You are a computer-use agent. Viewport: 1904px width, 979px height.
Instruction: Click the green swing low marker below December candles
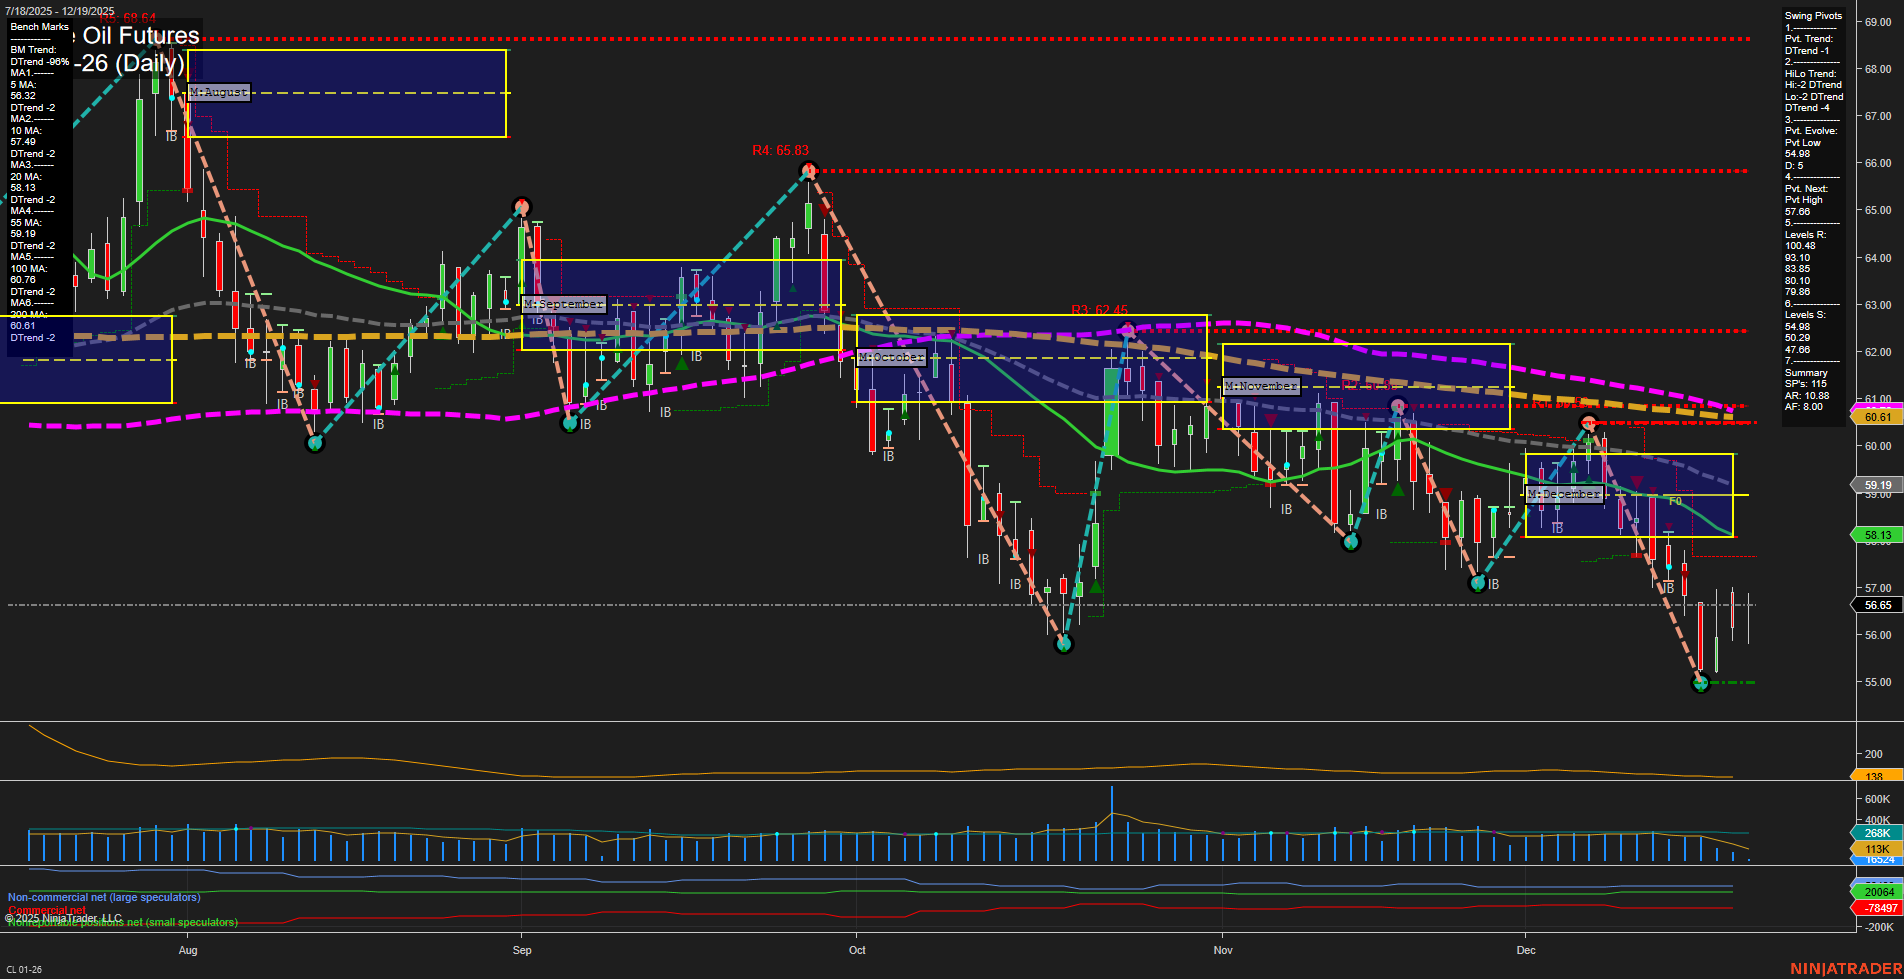tap(1700, 685)
